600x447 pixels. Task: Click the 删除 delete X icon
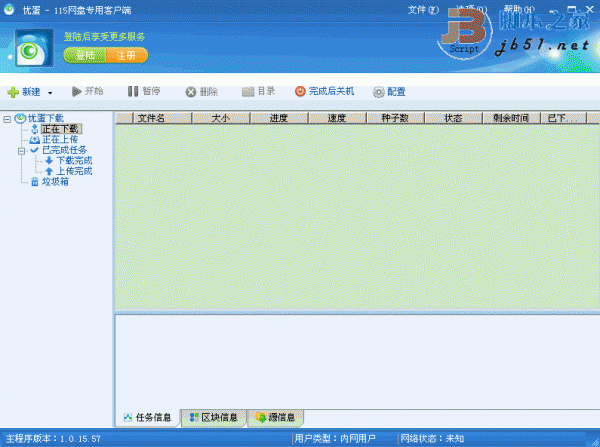tap(191, 92)
